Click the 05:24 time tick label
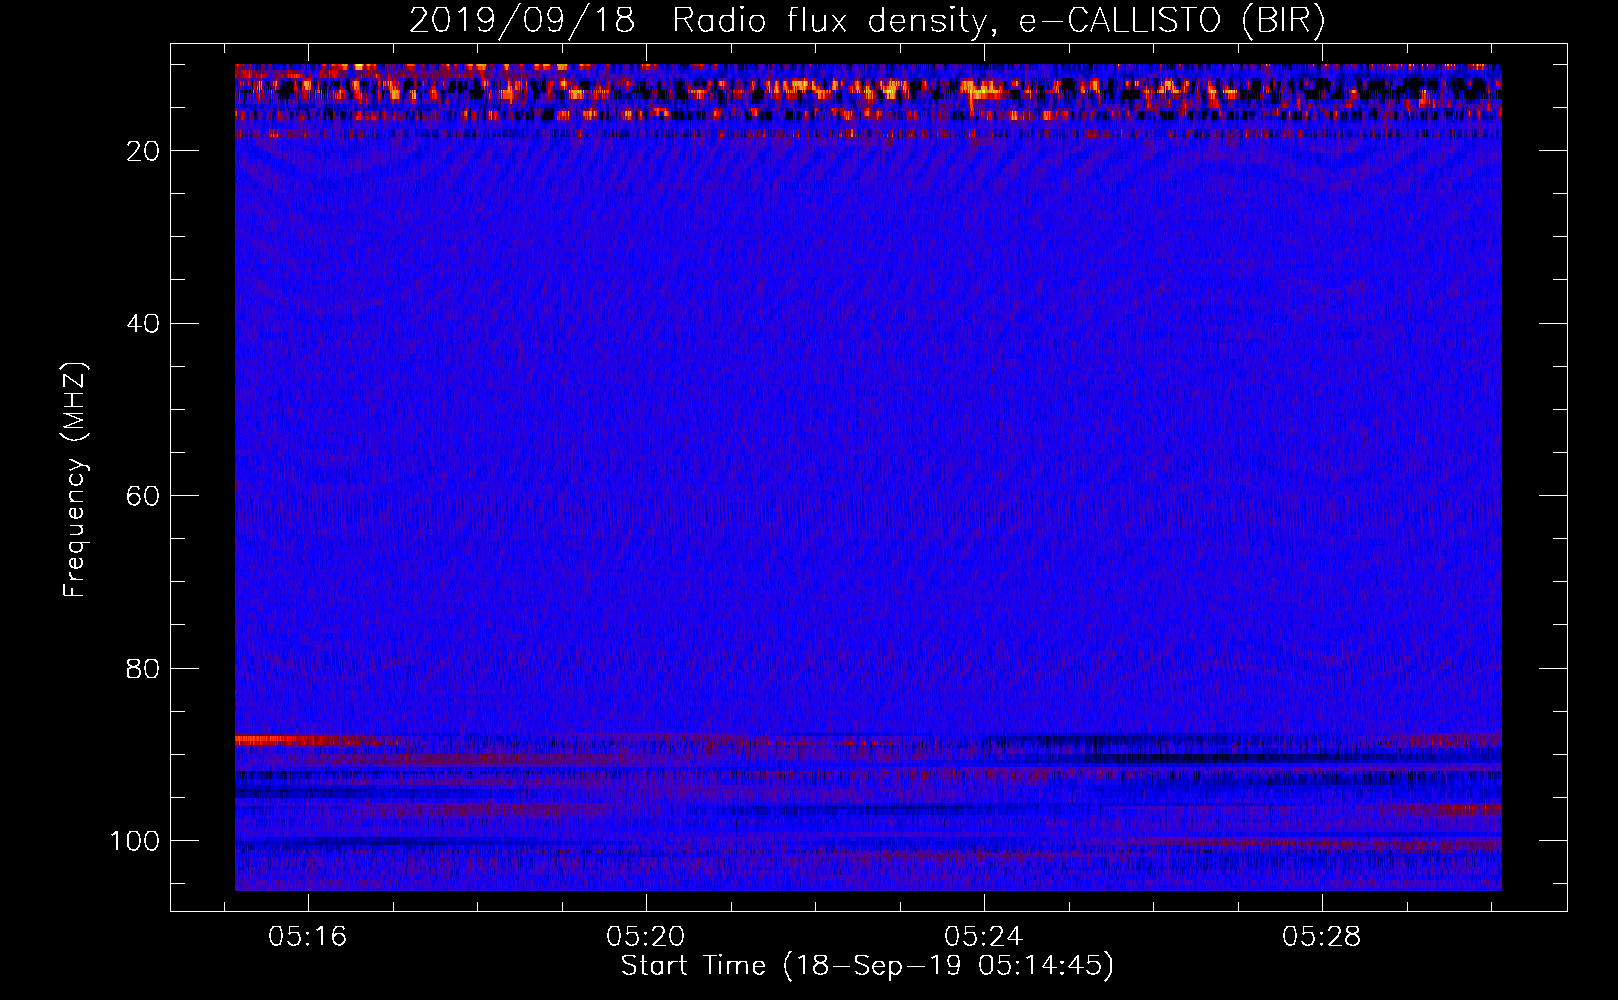This screenshot has width=1618, height=1000. 984,936
